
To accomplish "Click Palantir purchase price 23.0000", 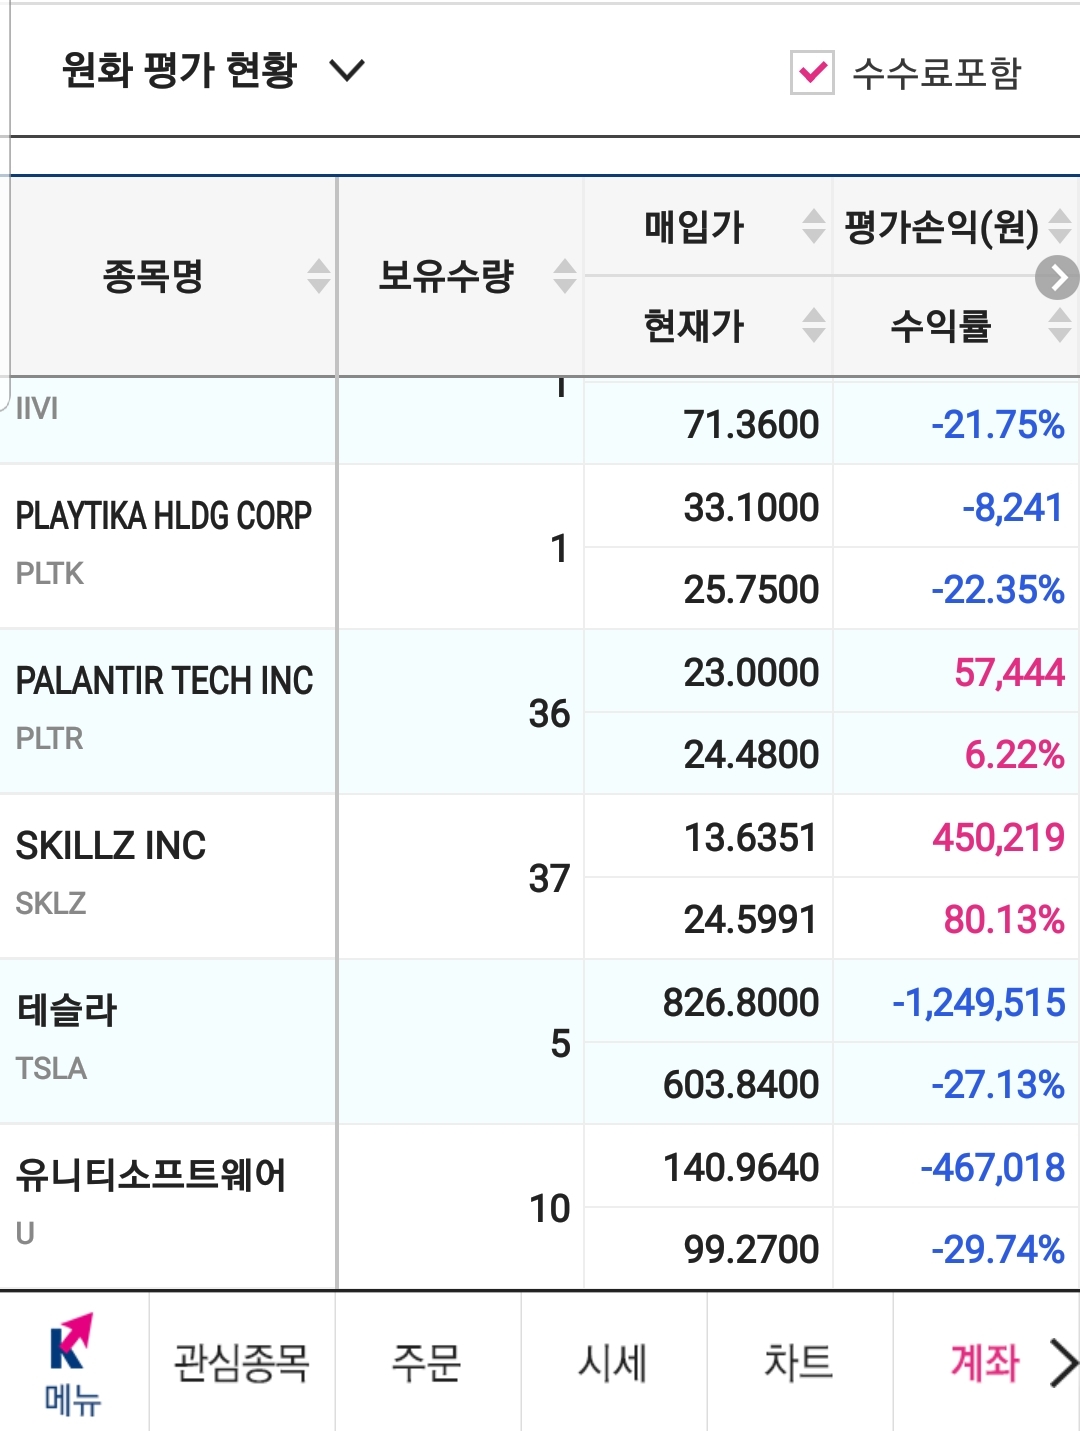I will click(752, 672).
